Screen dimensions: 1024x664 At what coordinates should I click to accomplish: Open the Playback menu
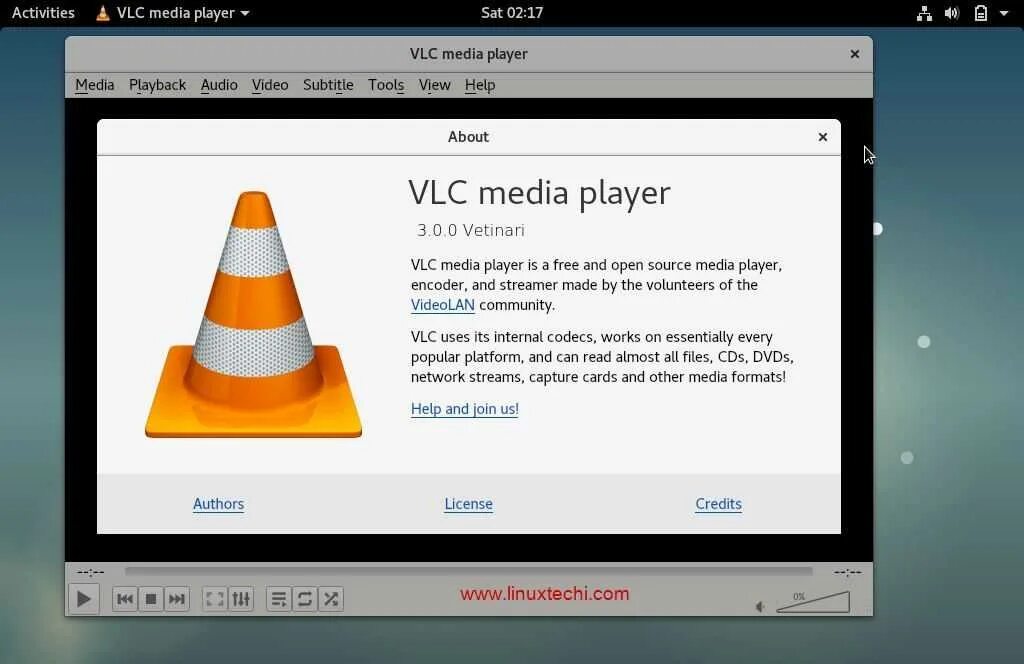pyautogui.click(x=157, y=85)
